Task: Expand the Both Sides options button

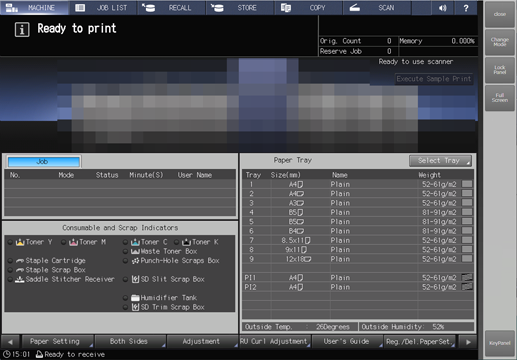Action: coord(130,341)
